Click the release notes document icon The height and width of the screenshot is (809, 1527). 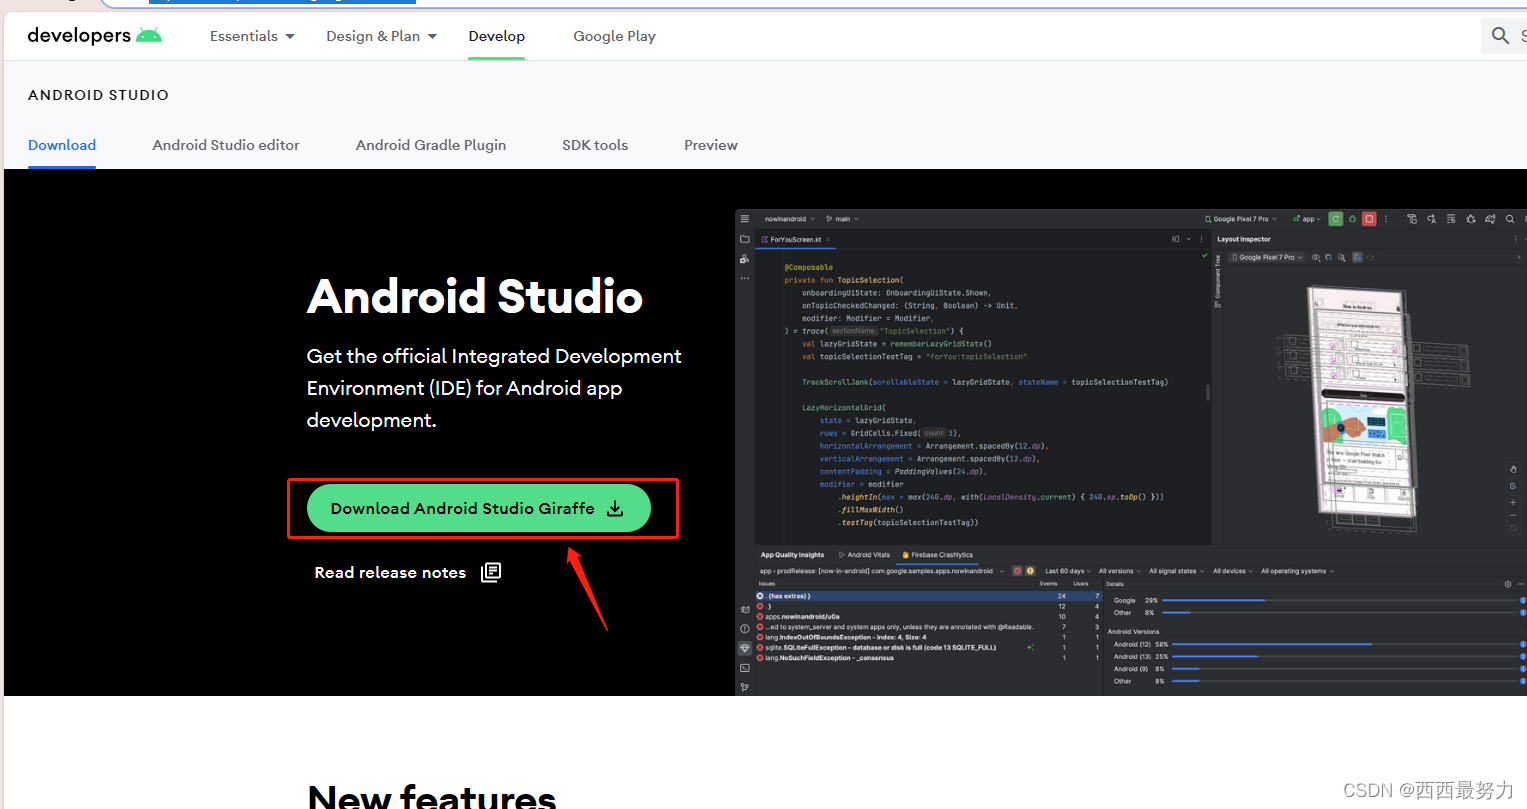tap(491, 572)
